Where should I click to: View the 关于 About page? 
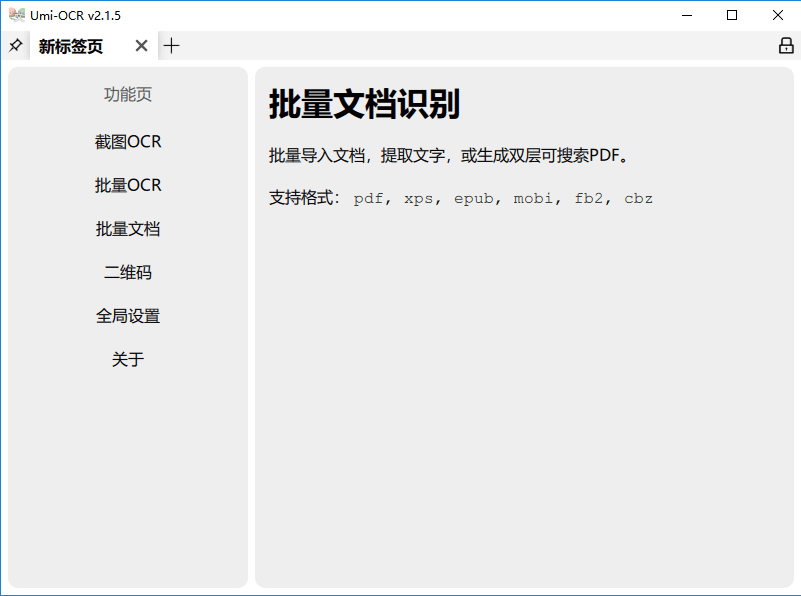(x=127, y=358)
